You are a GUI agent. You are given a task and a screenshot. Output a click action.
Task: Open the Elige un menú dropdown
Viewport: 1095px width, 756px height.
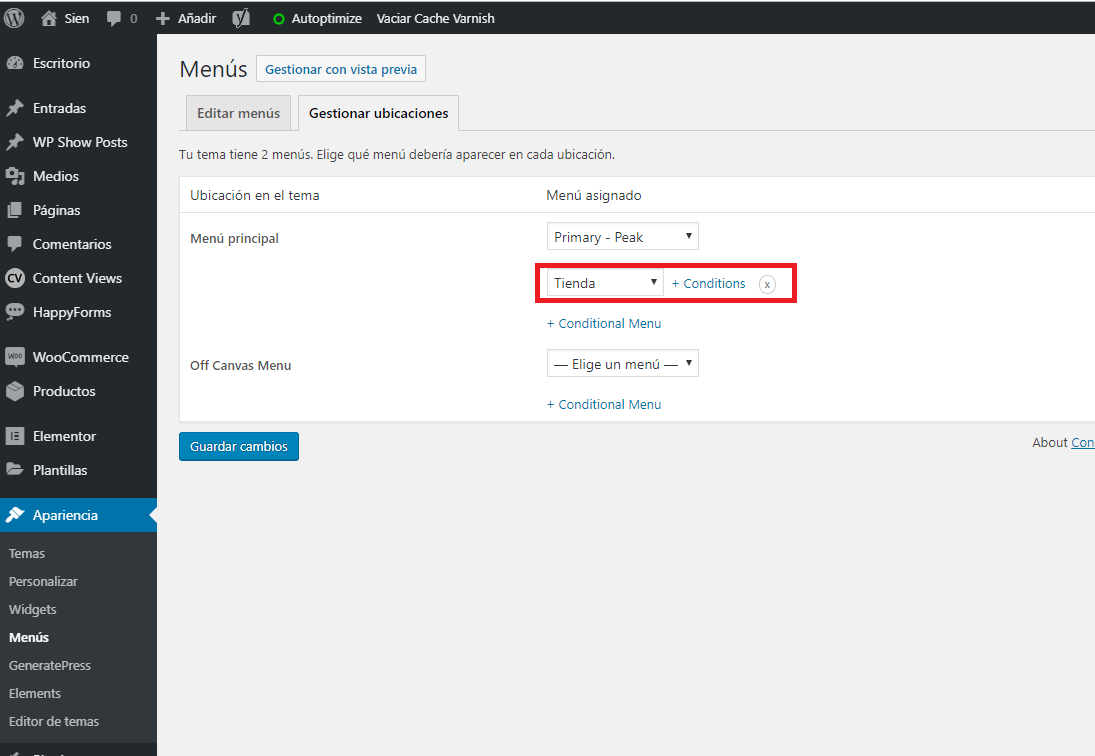coord(622,364)
